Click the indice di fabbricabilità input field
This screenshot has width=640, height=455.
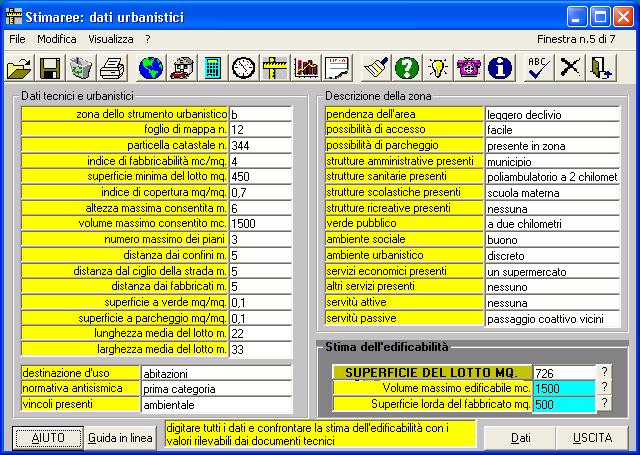point(260,161)
